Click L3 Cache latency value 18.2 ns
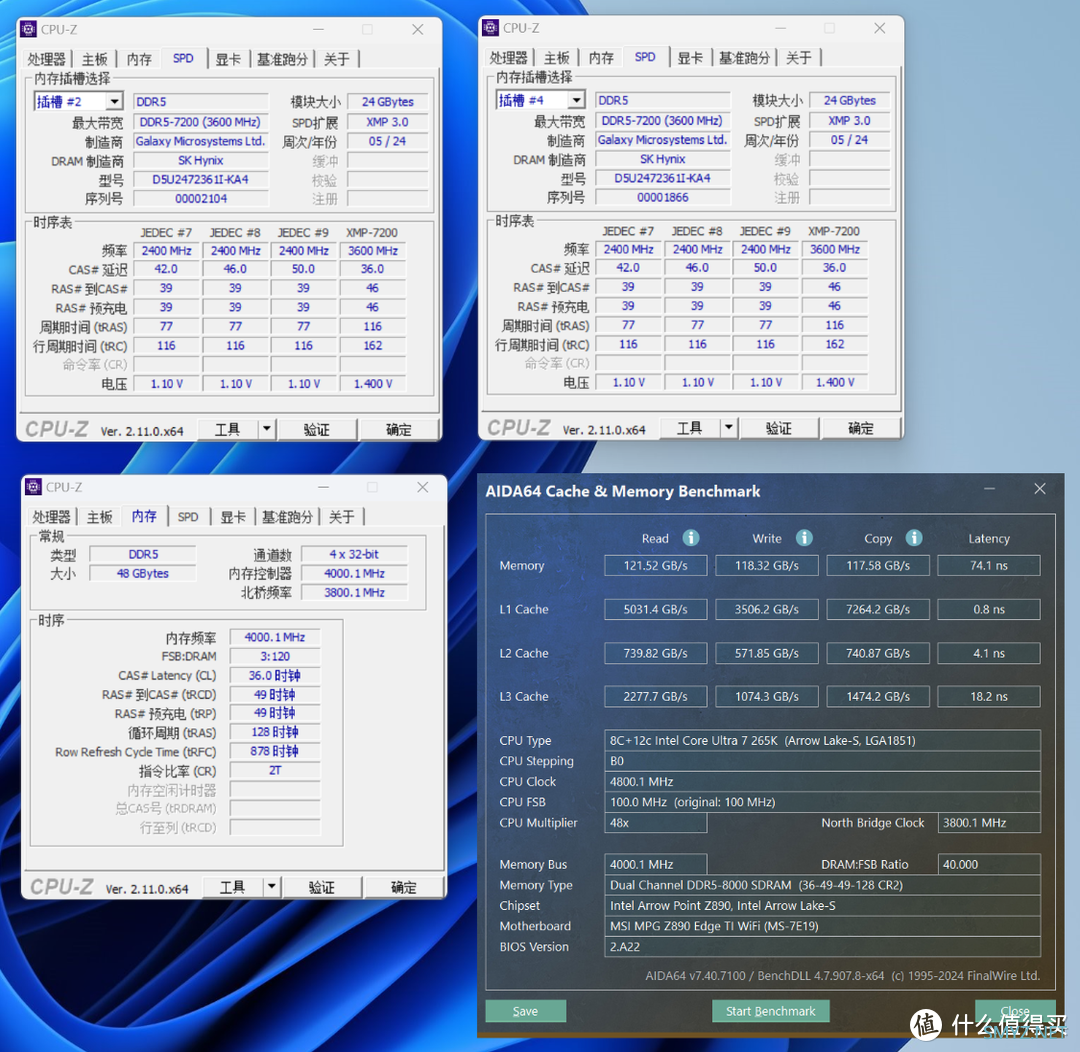The image size is (1080, 1052). (x=989, y=697)
